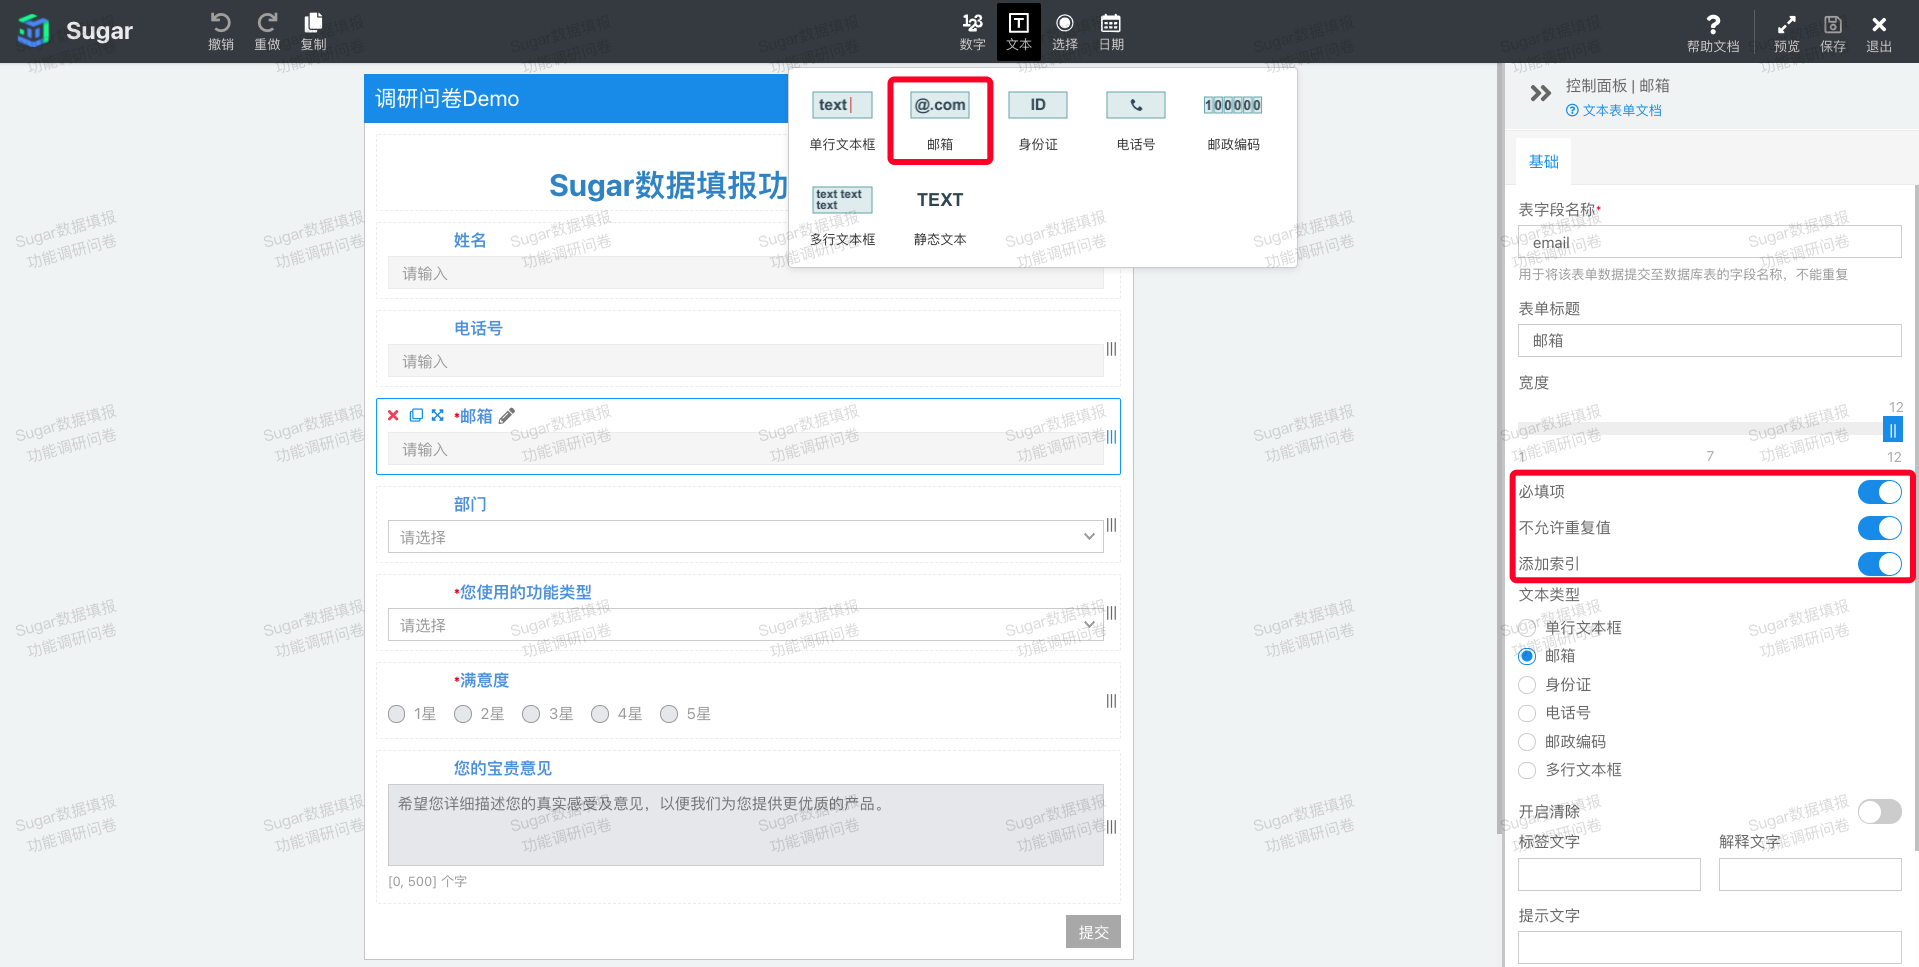
Task: Click the 调研问卷Demo title bar
Action: coord(577,99)
